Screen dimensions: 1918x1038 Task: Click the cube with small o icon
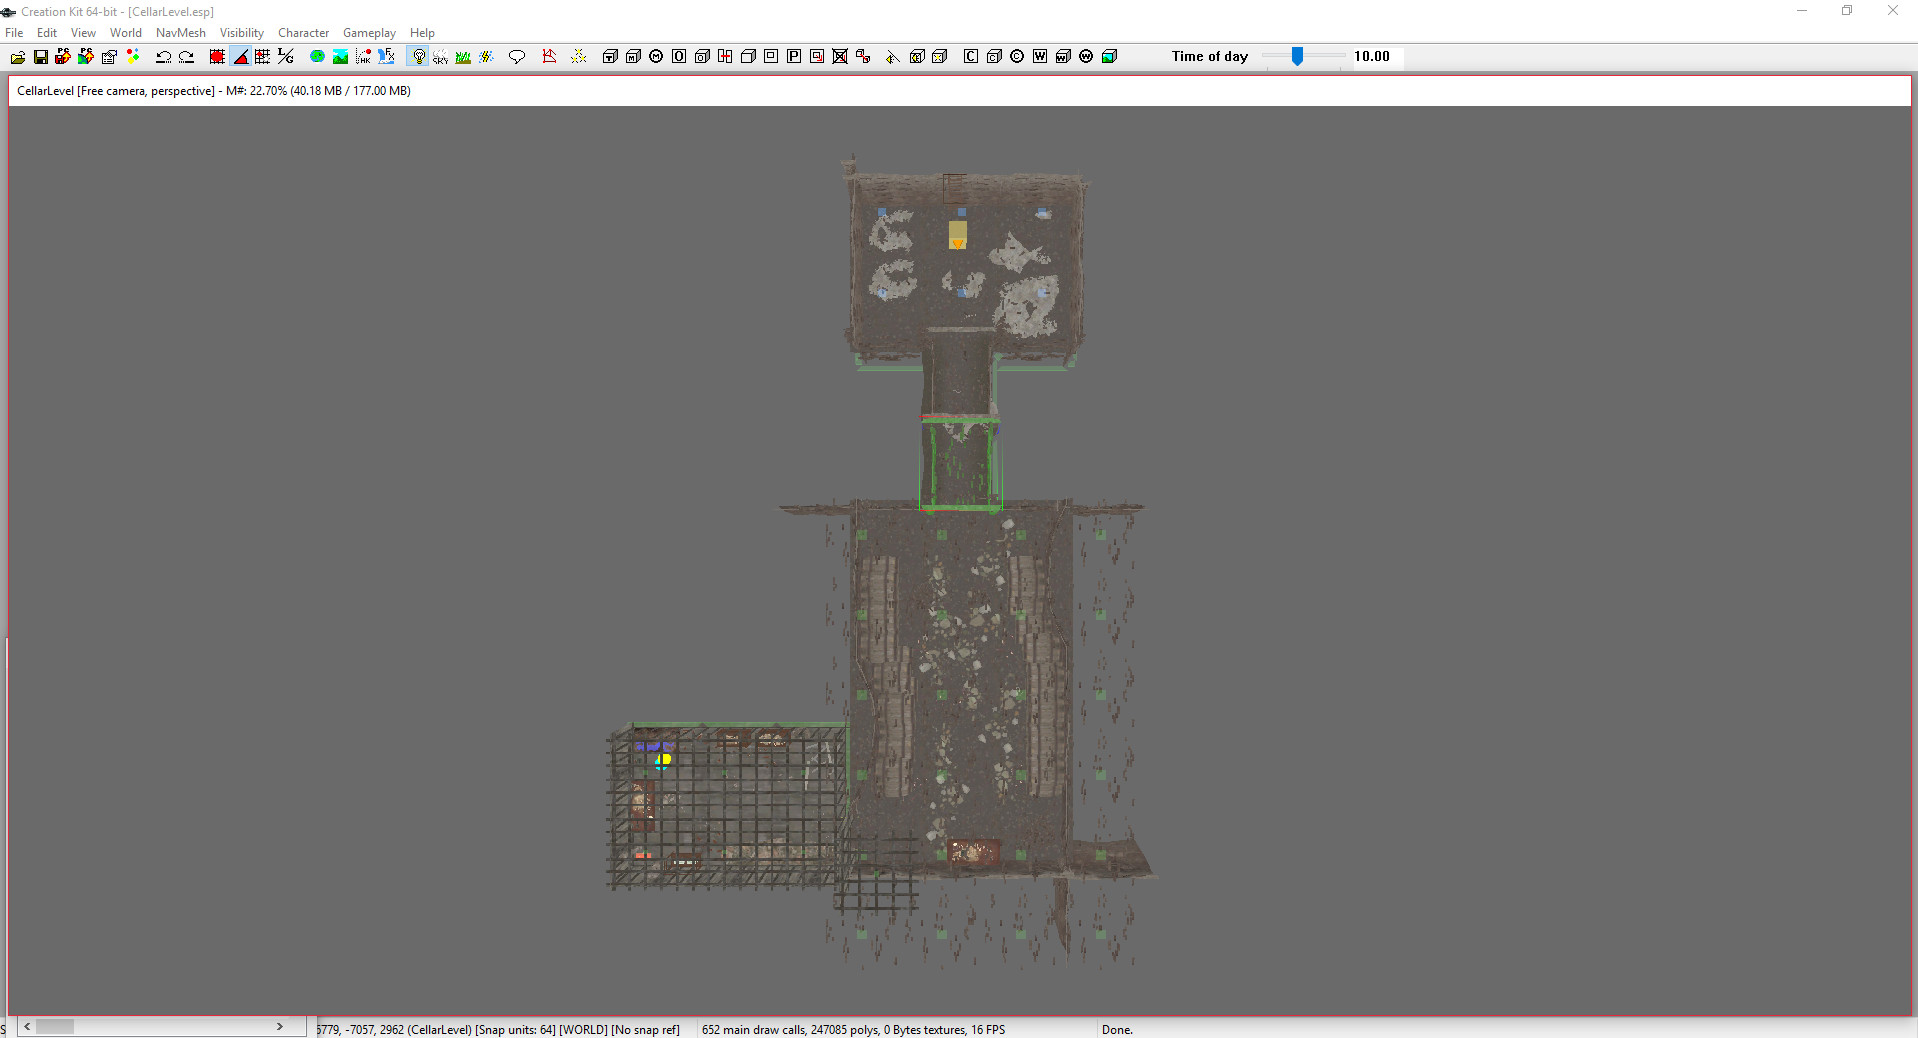[x=702, y=57]
